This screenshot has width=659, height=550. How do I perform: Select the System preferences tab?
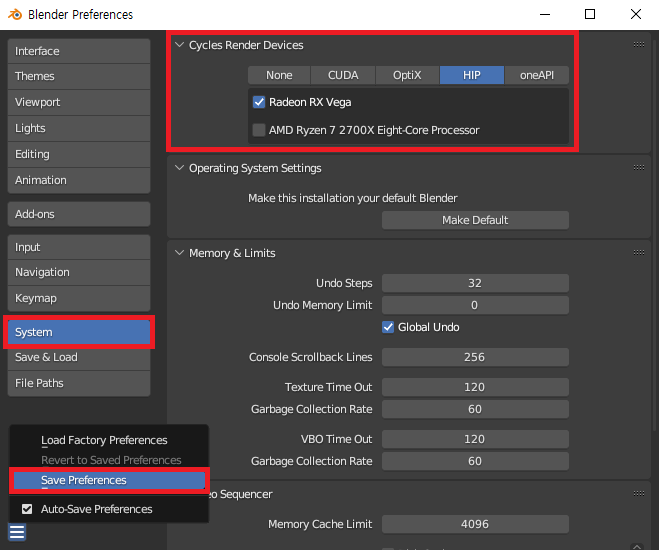[79, 332]
